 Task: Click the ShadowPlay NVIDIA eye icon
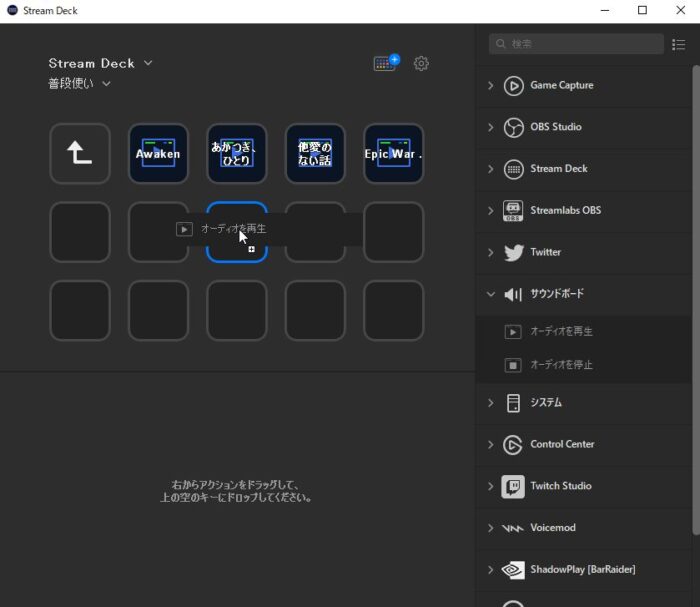(513, 570)
